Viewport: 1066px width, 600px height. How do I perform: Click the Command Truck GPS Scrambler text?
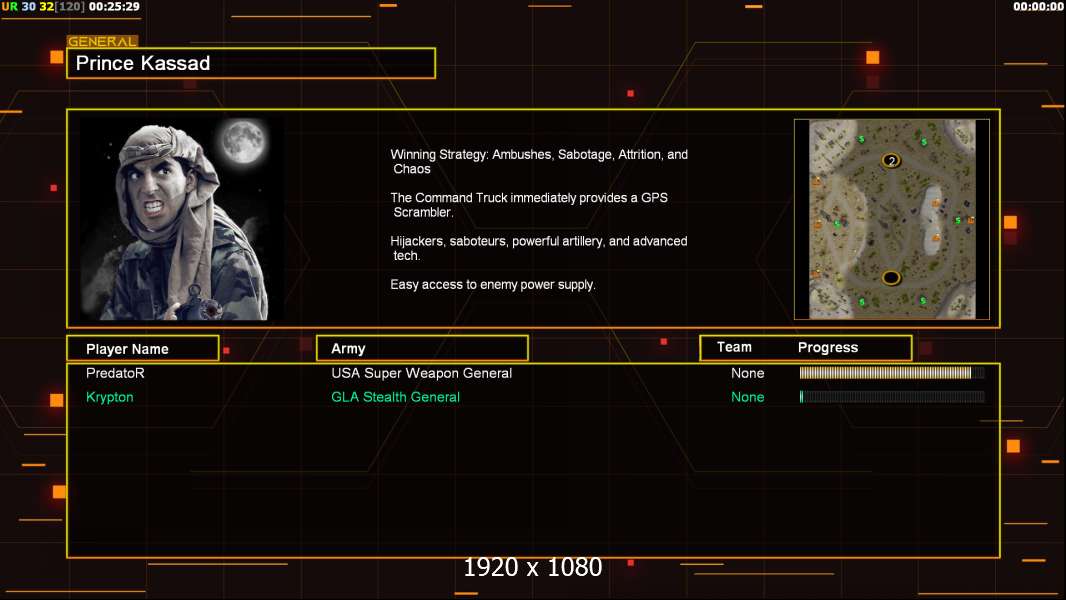529,205
